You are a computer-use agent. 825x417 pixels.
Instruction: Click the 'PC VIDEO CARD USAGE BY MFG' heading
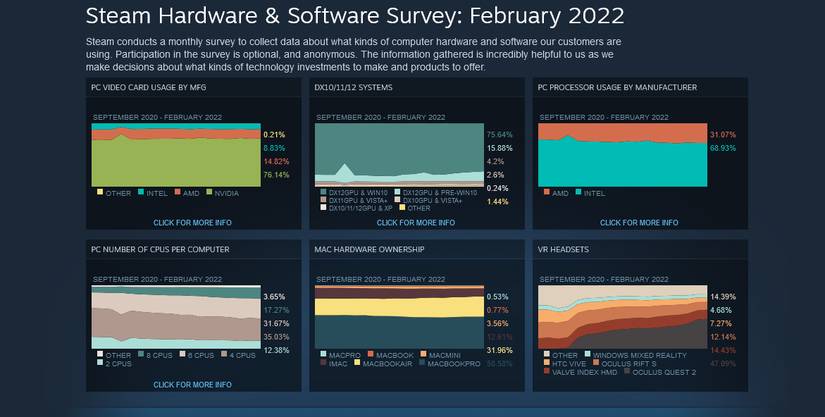point(148,87)
